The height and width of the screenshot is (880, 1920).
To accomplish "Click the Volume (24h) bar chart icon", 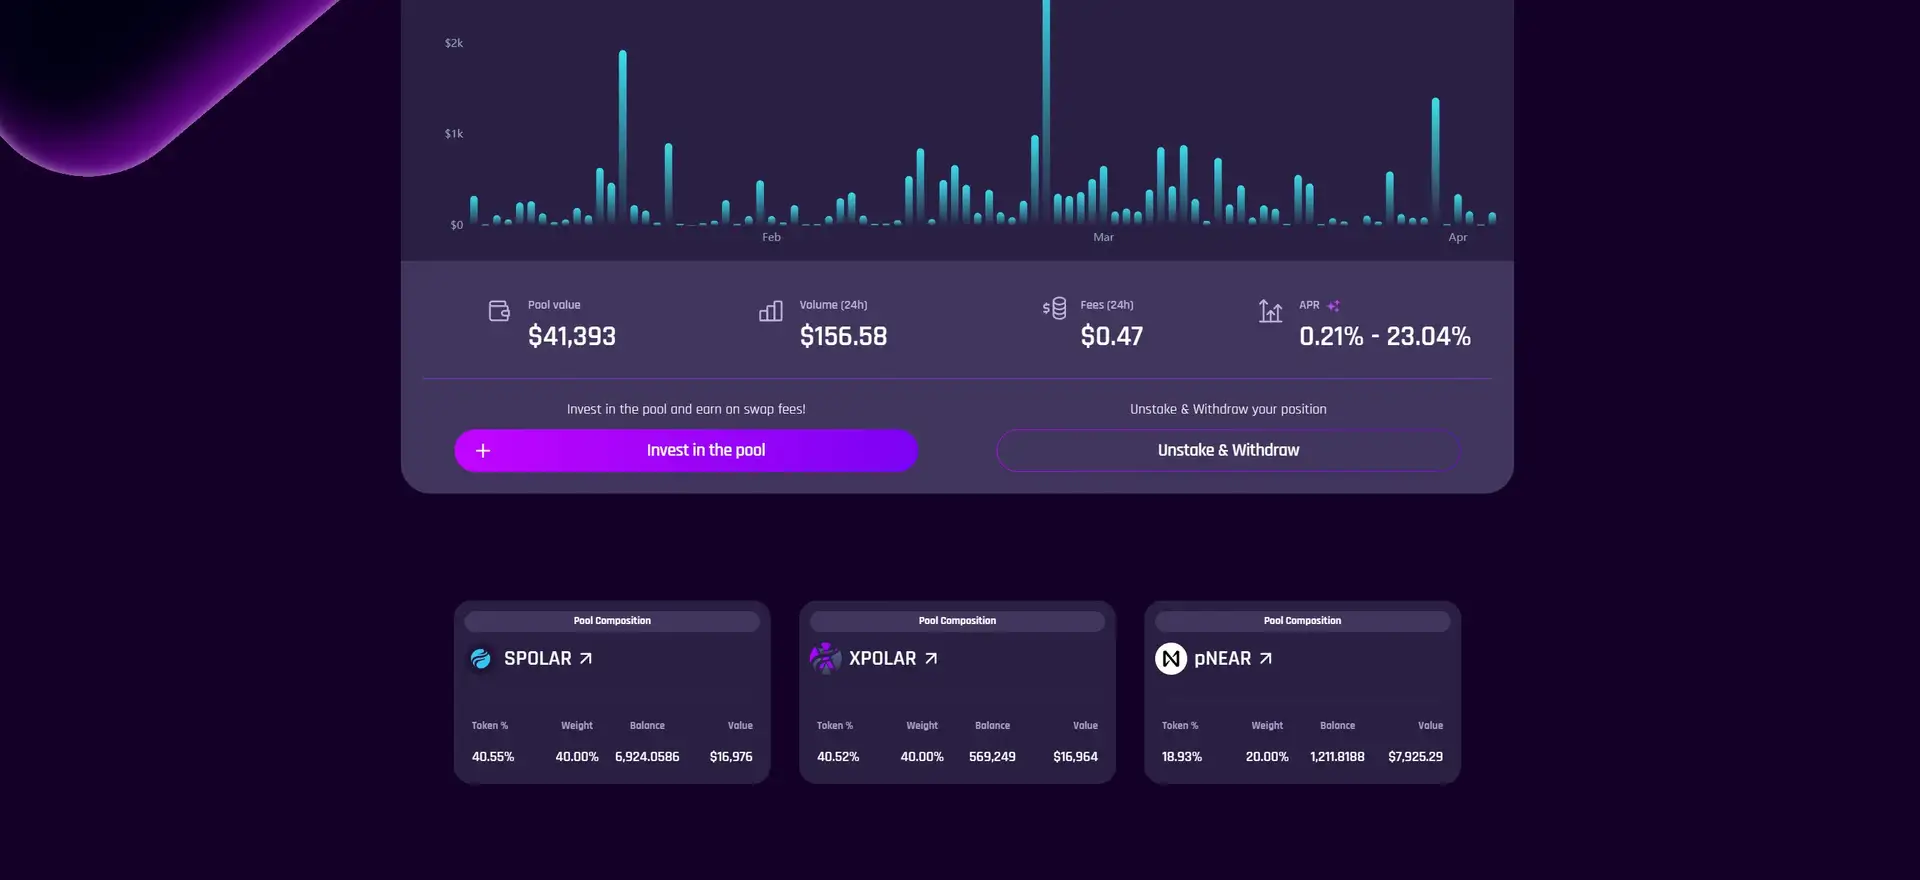I will point(770,311).
